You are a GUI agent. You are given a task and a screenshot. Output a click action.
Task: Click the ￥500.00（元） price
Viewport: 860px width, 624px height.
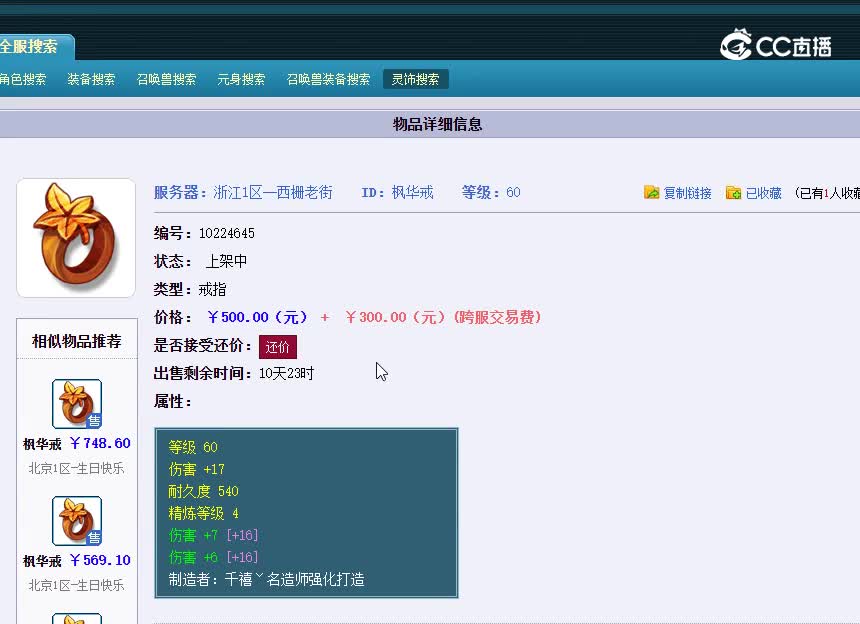(258, 317)
